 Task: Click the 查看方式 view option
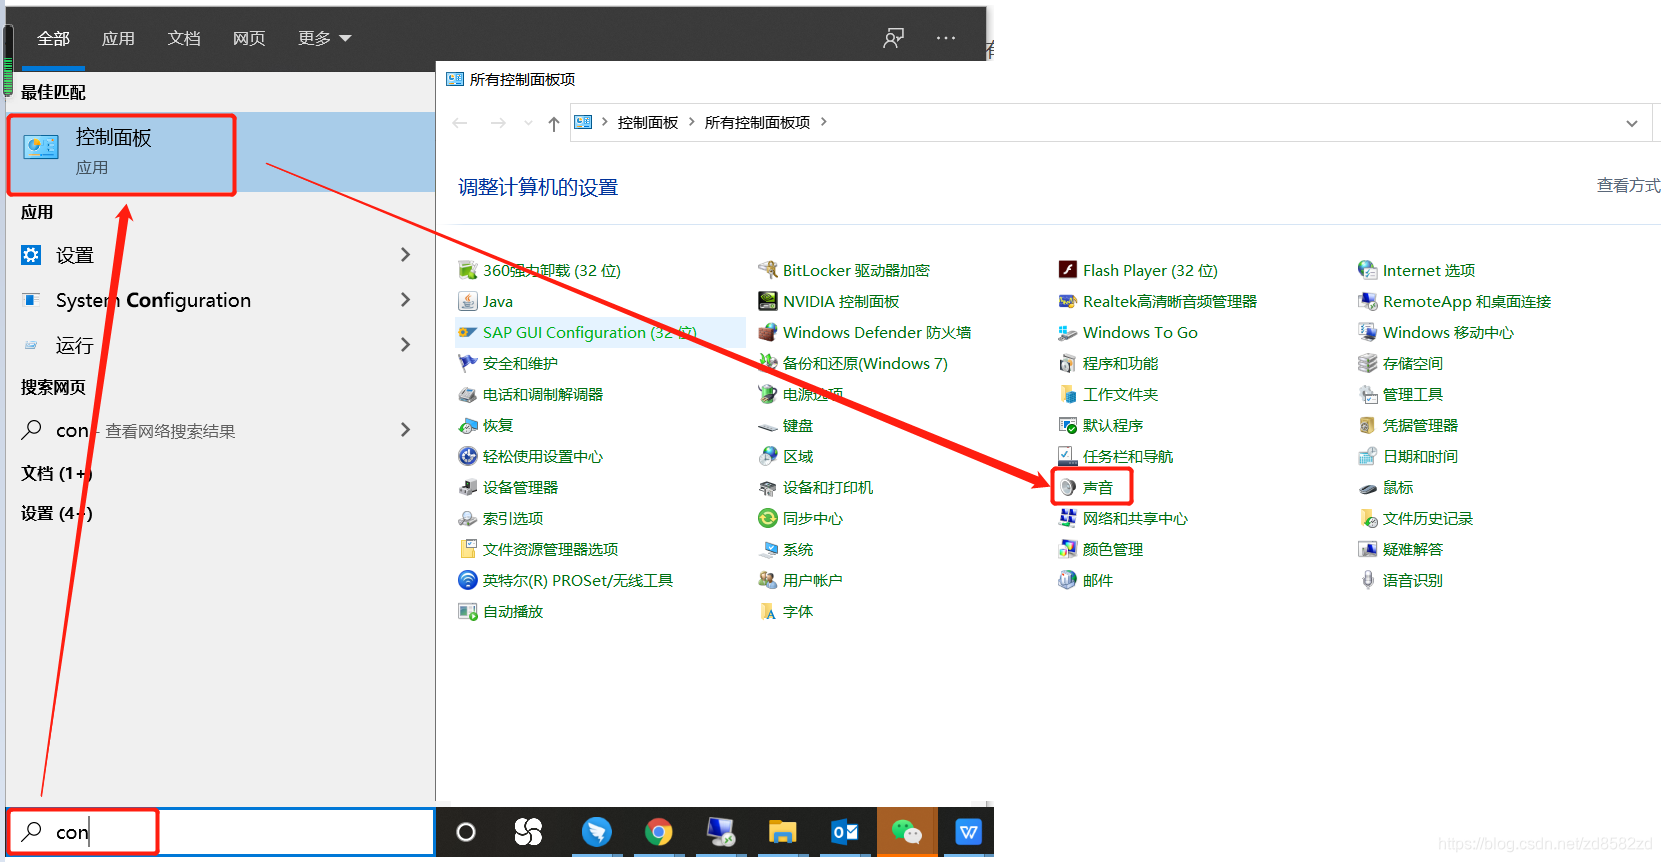(1628, 185)
